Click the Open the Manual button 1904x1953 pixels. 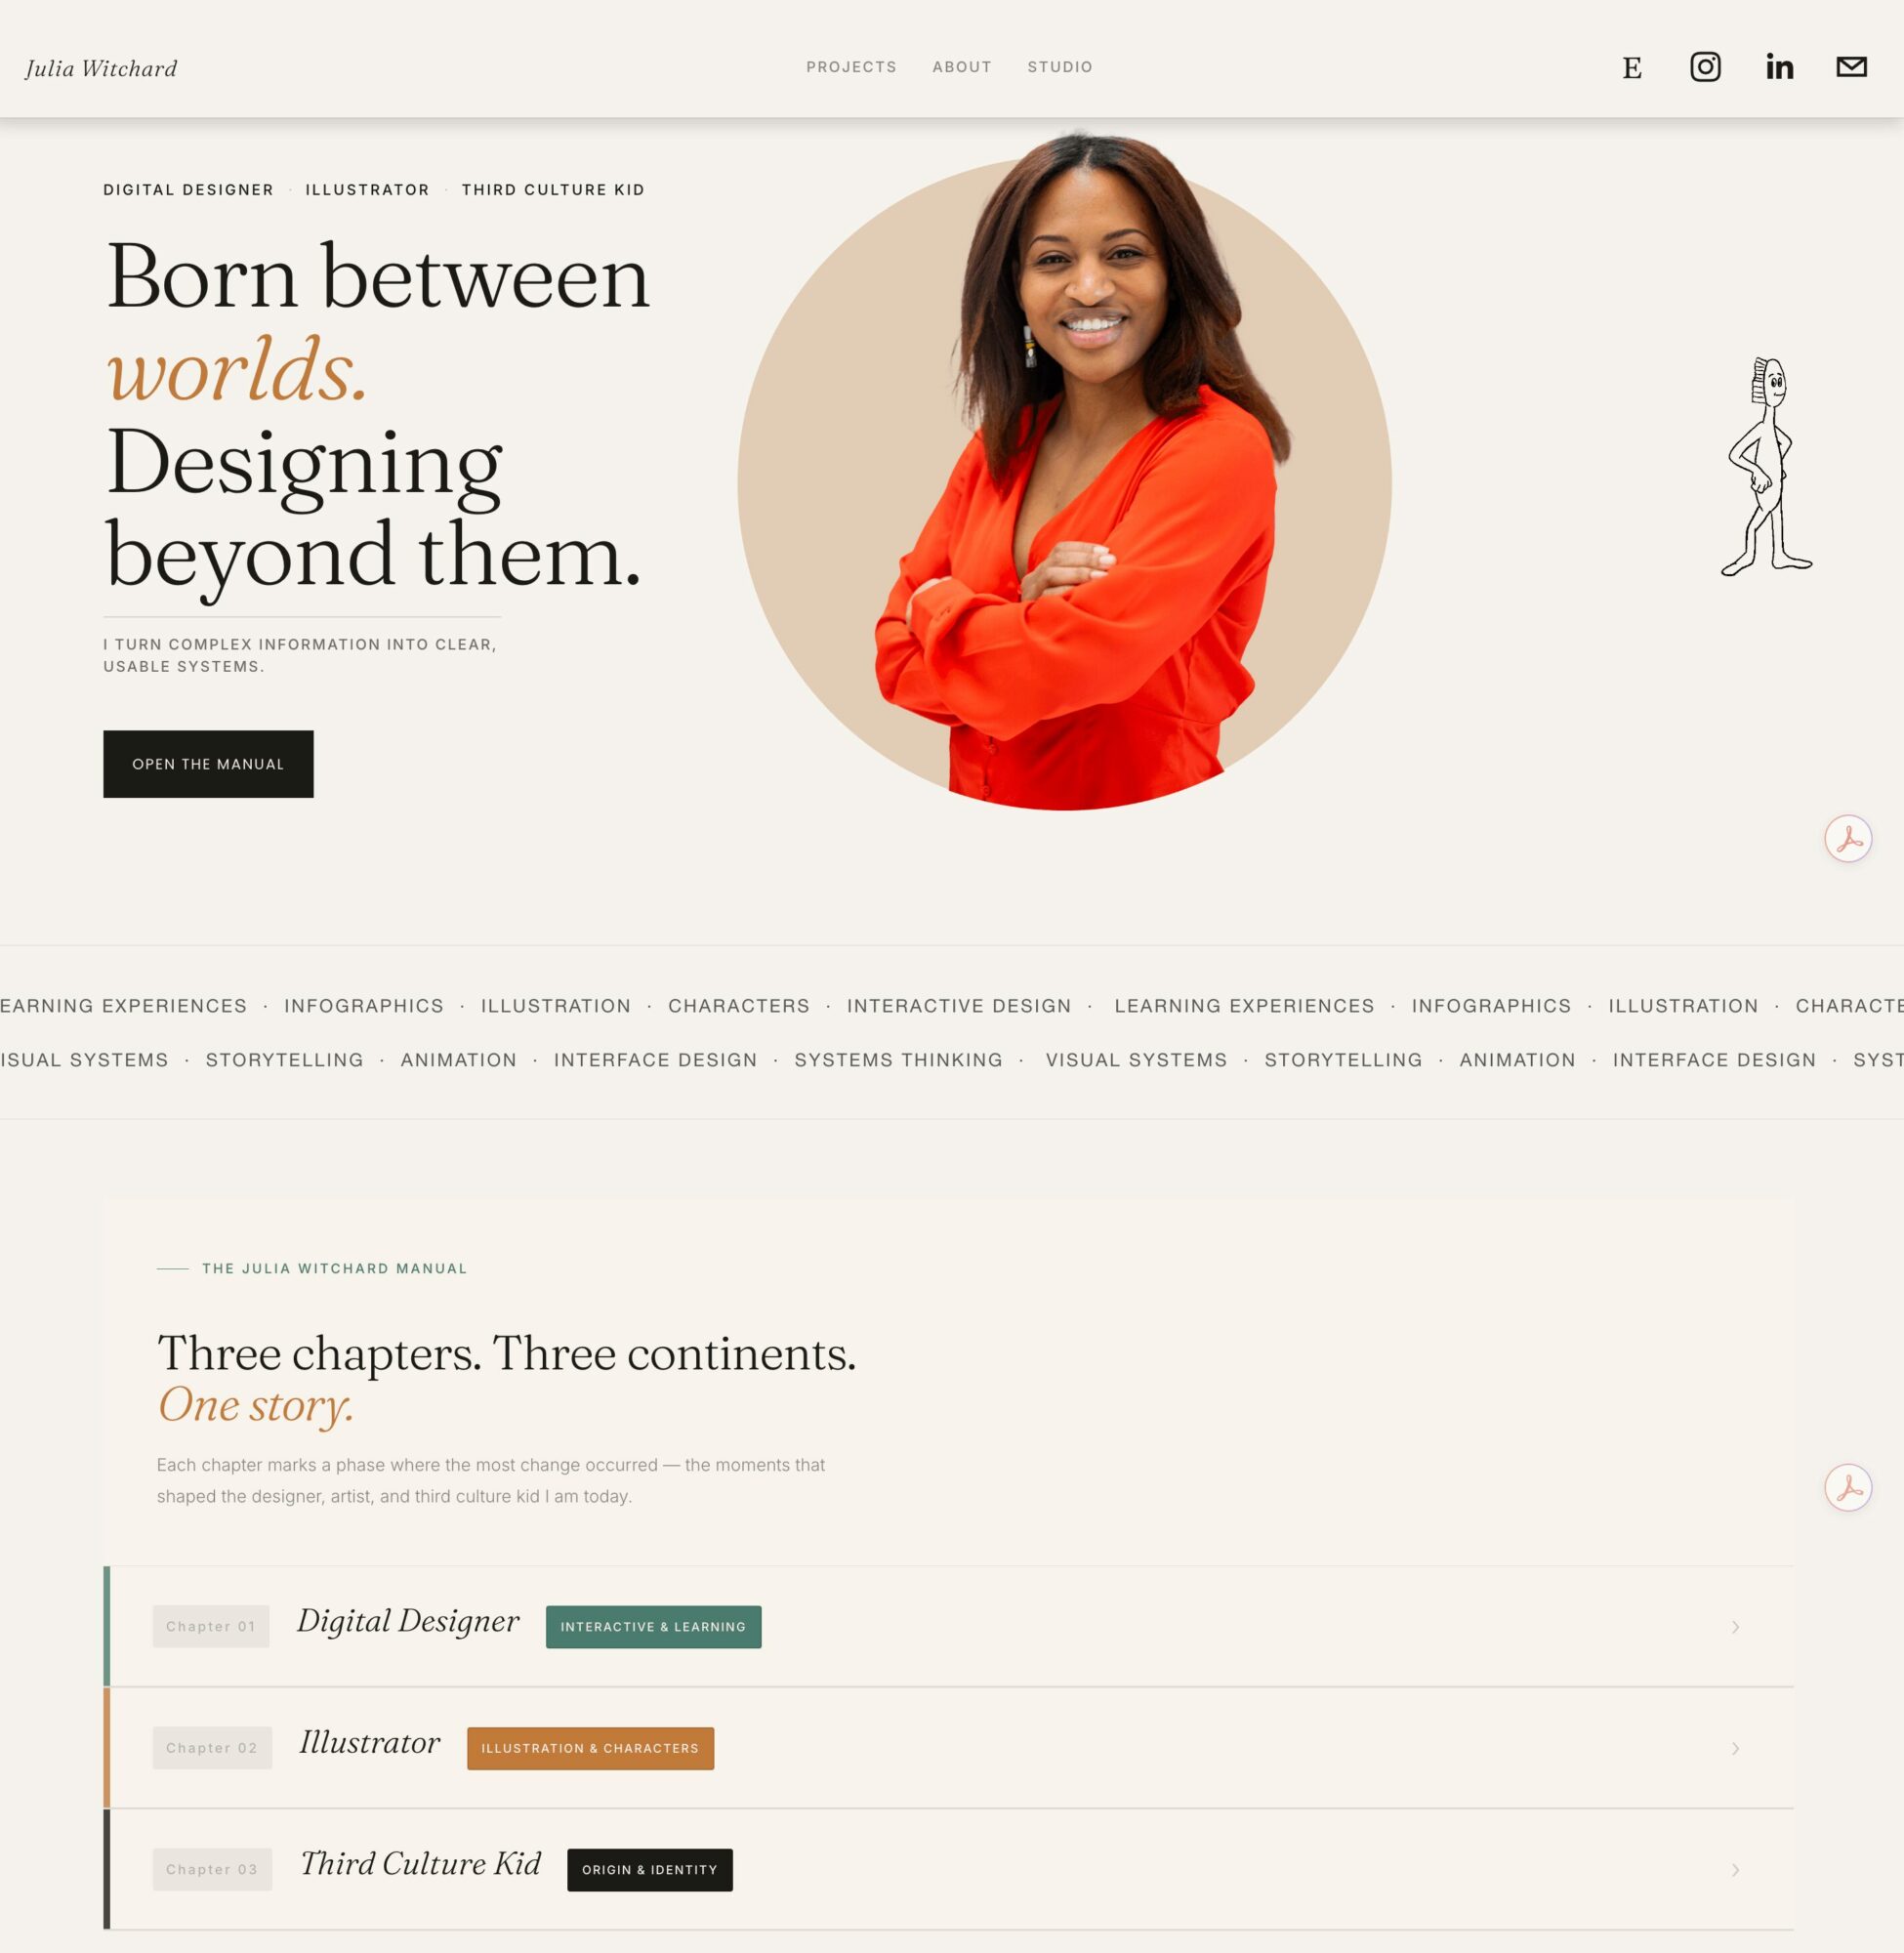(x=208, y=764)
